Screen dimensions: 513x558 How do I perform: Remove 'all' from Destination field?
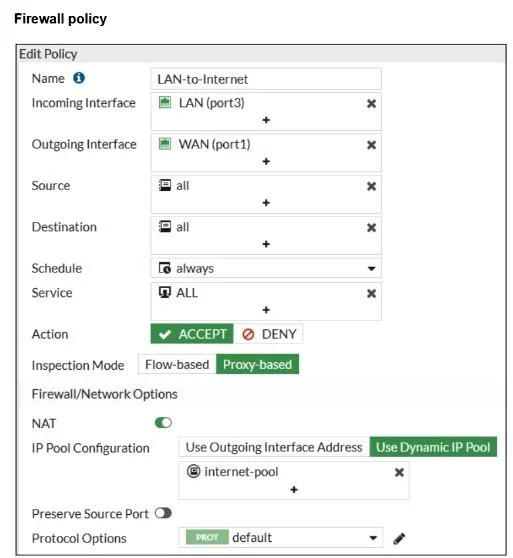tap(371, 227)
